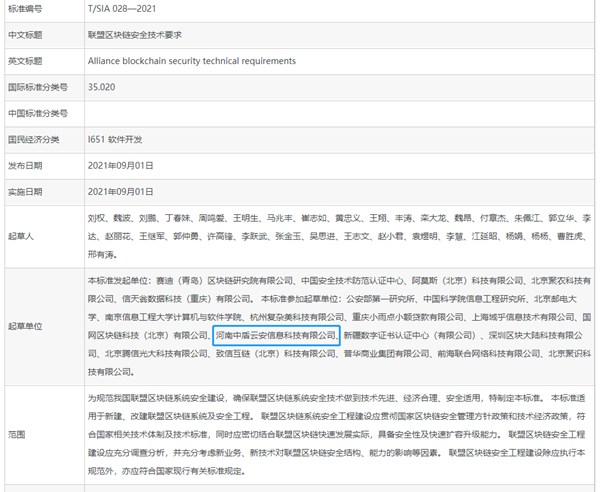This screenshot has width=600, height=492.
Task: Click the ICS classification value 35.020
Action: point(103,87)
